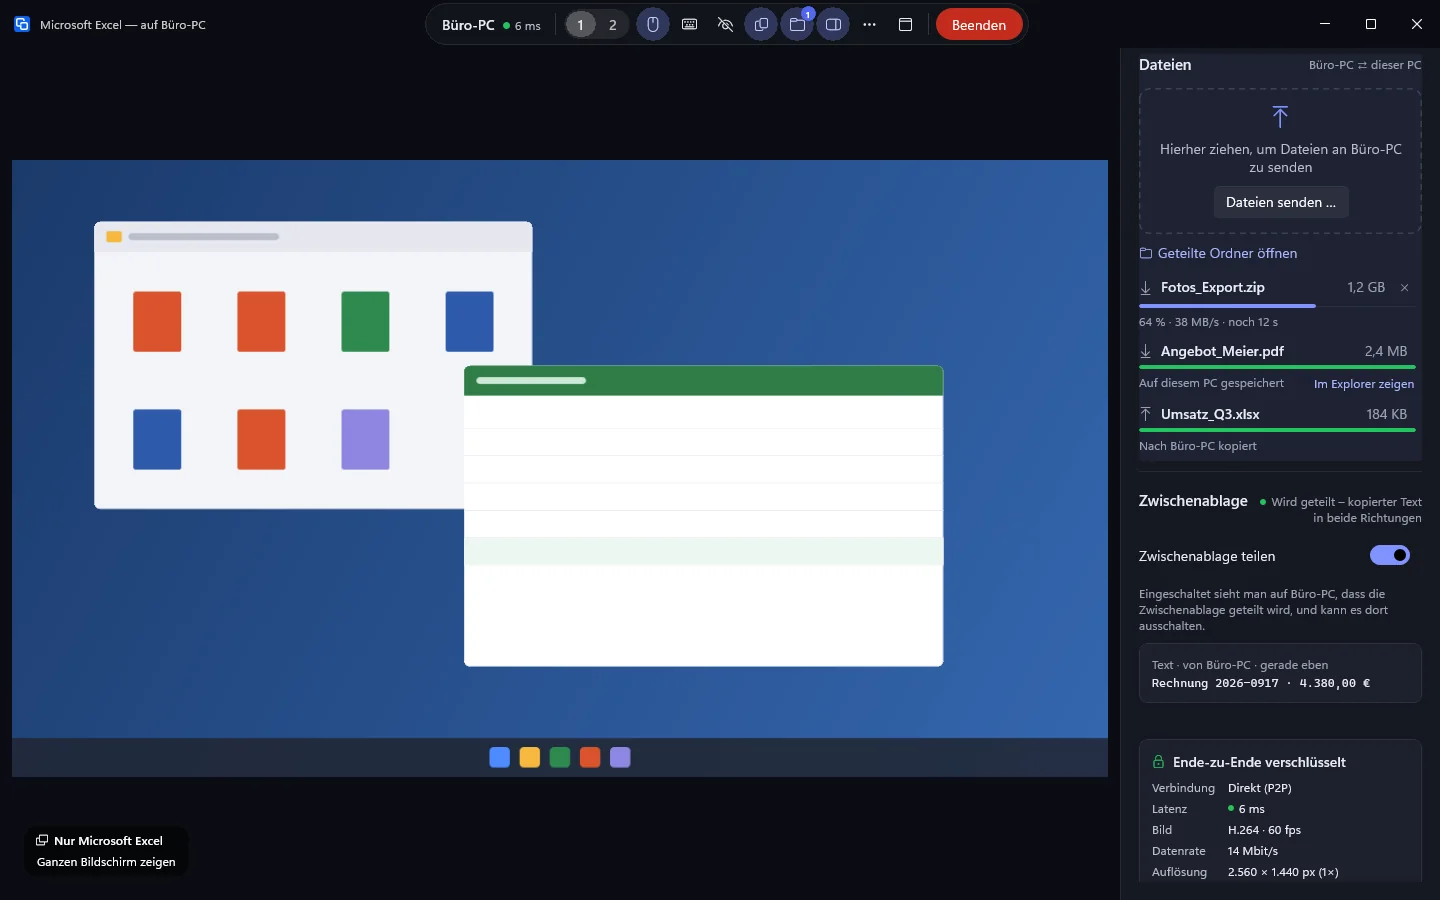The width and height of the screenshot is (1440, 900).
Task: Click the Dateien senden button
Action: [1281, 202]
